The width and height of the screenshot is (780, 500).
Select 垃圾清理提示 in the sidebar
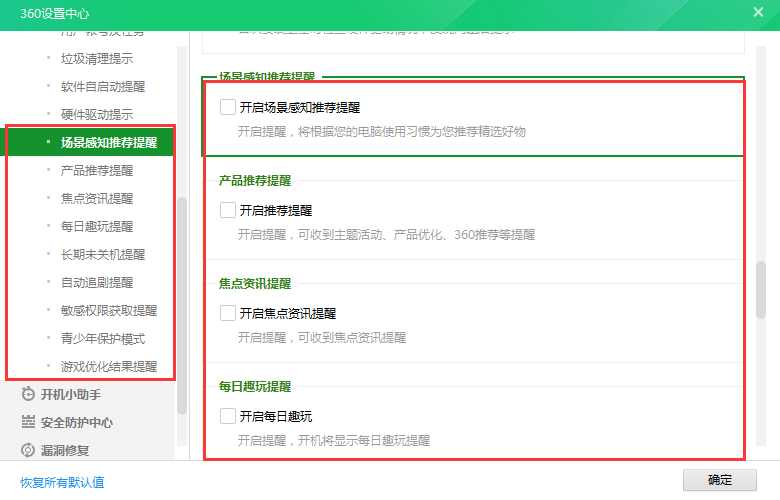96,59
